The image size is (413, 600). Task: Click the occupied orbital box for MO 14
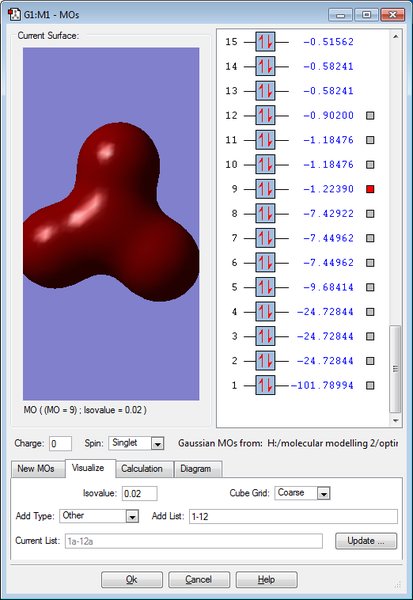coord(265,66)
